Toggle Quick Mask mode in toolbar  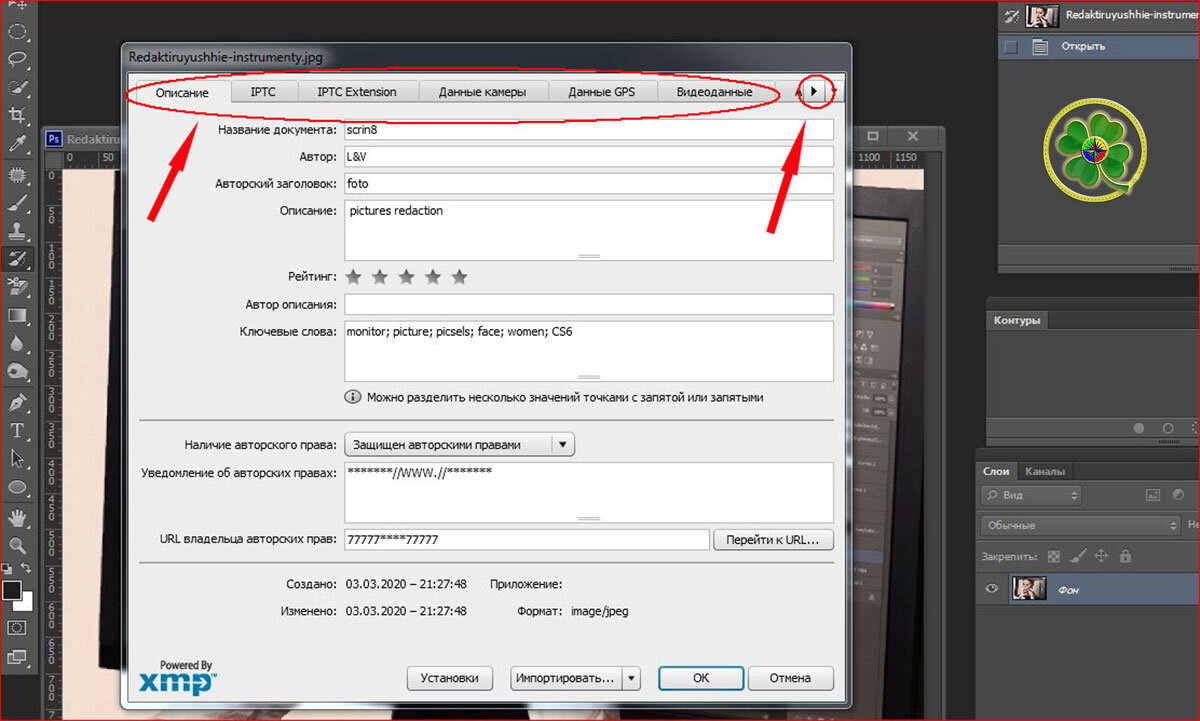17,627
